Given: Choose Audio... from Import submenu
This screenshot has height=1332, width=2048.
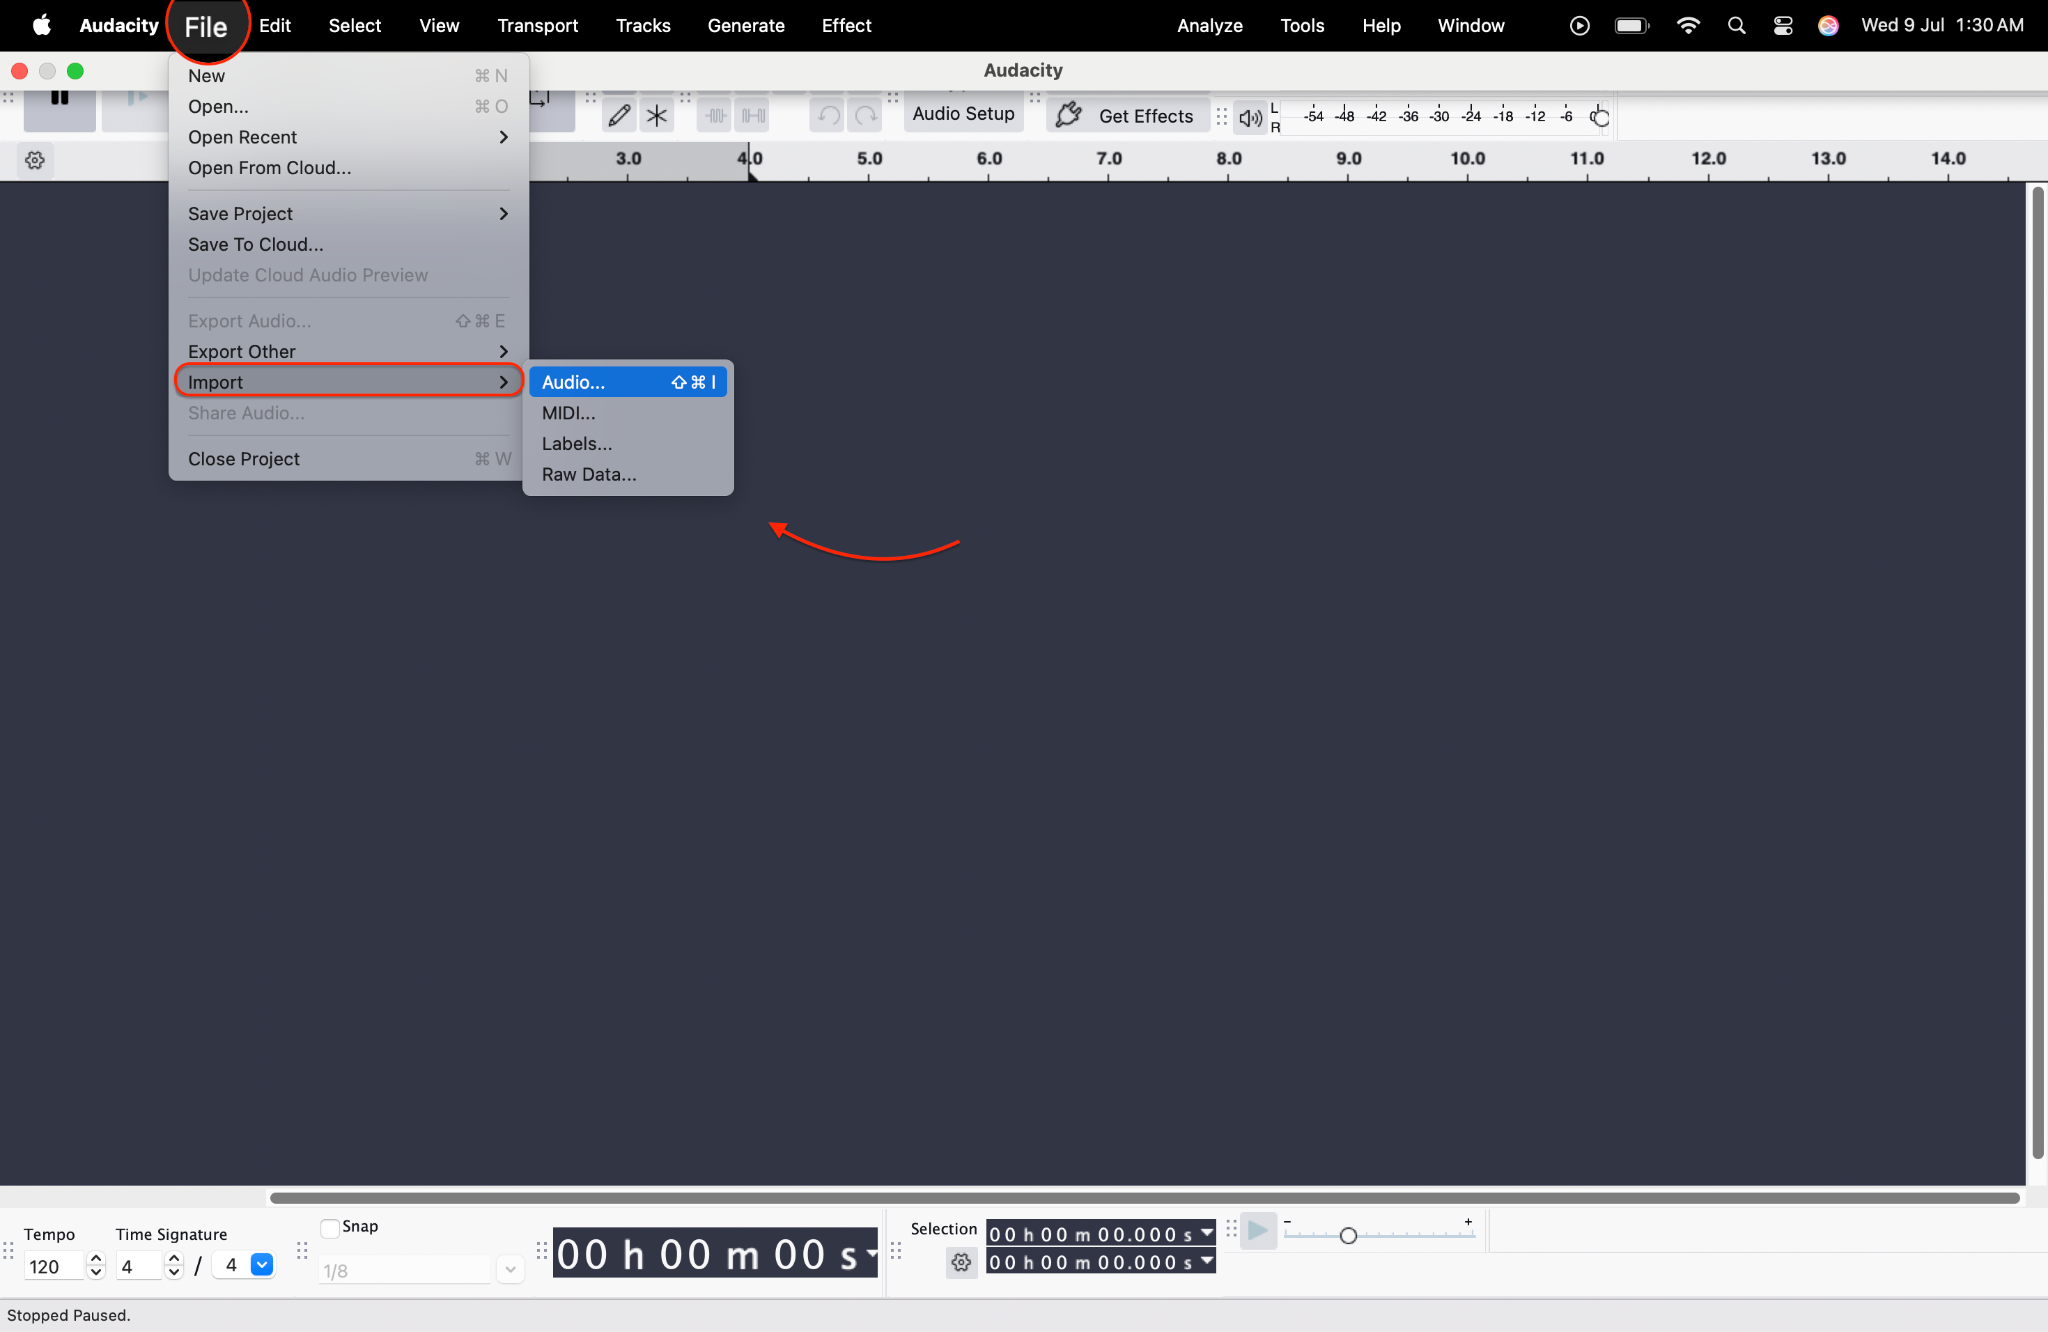Looking at the screenshot, I should pos(628,382).
